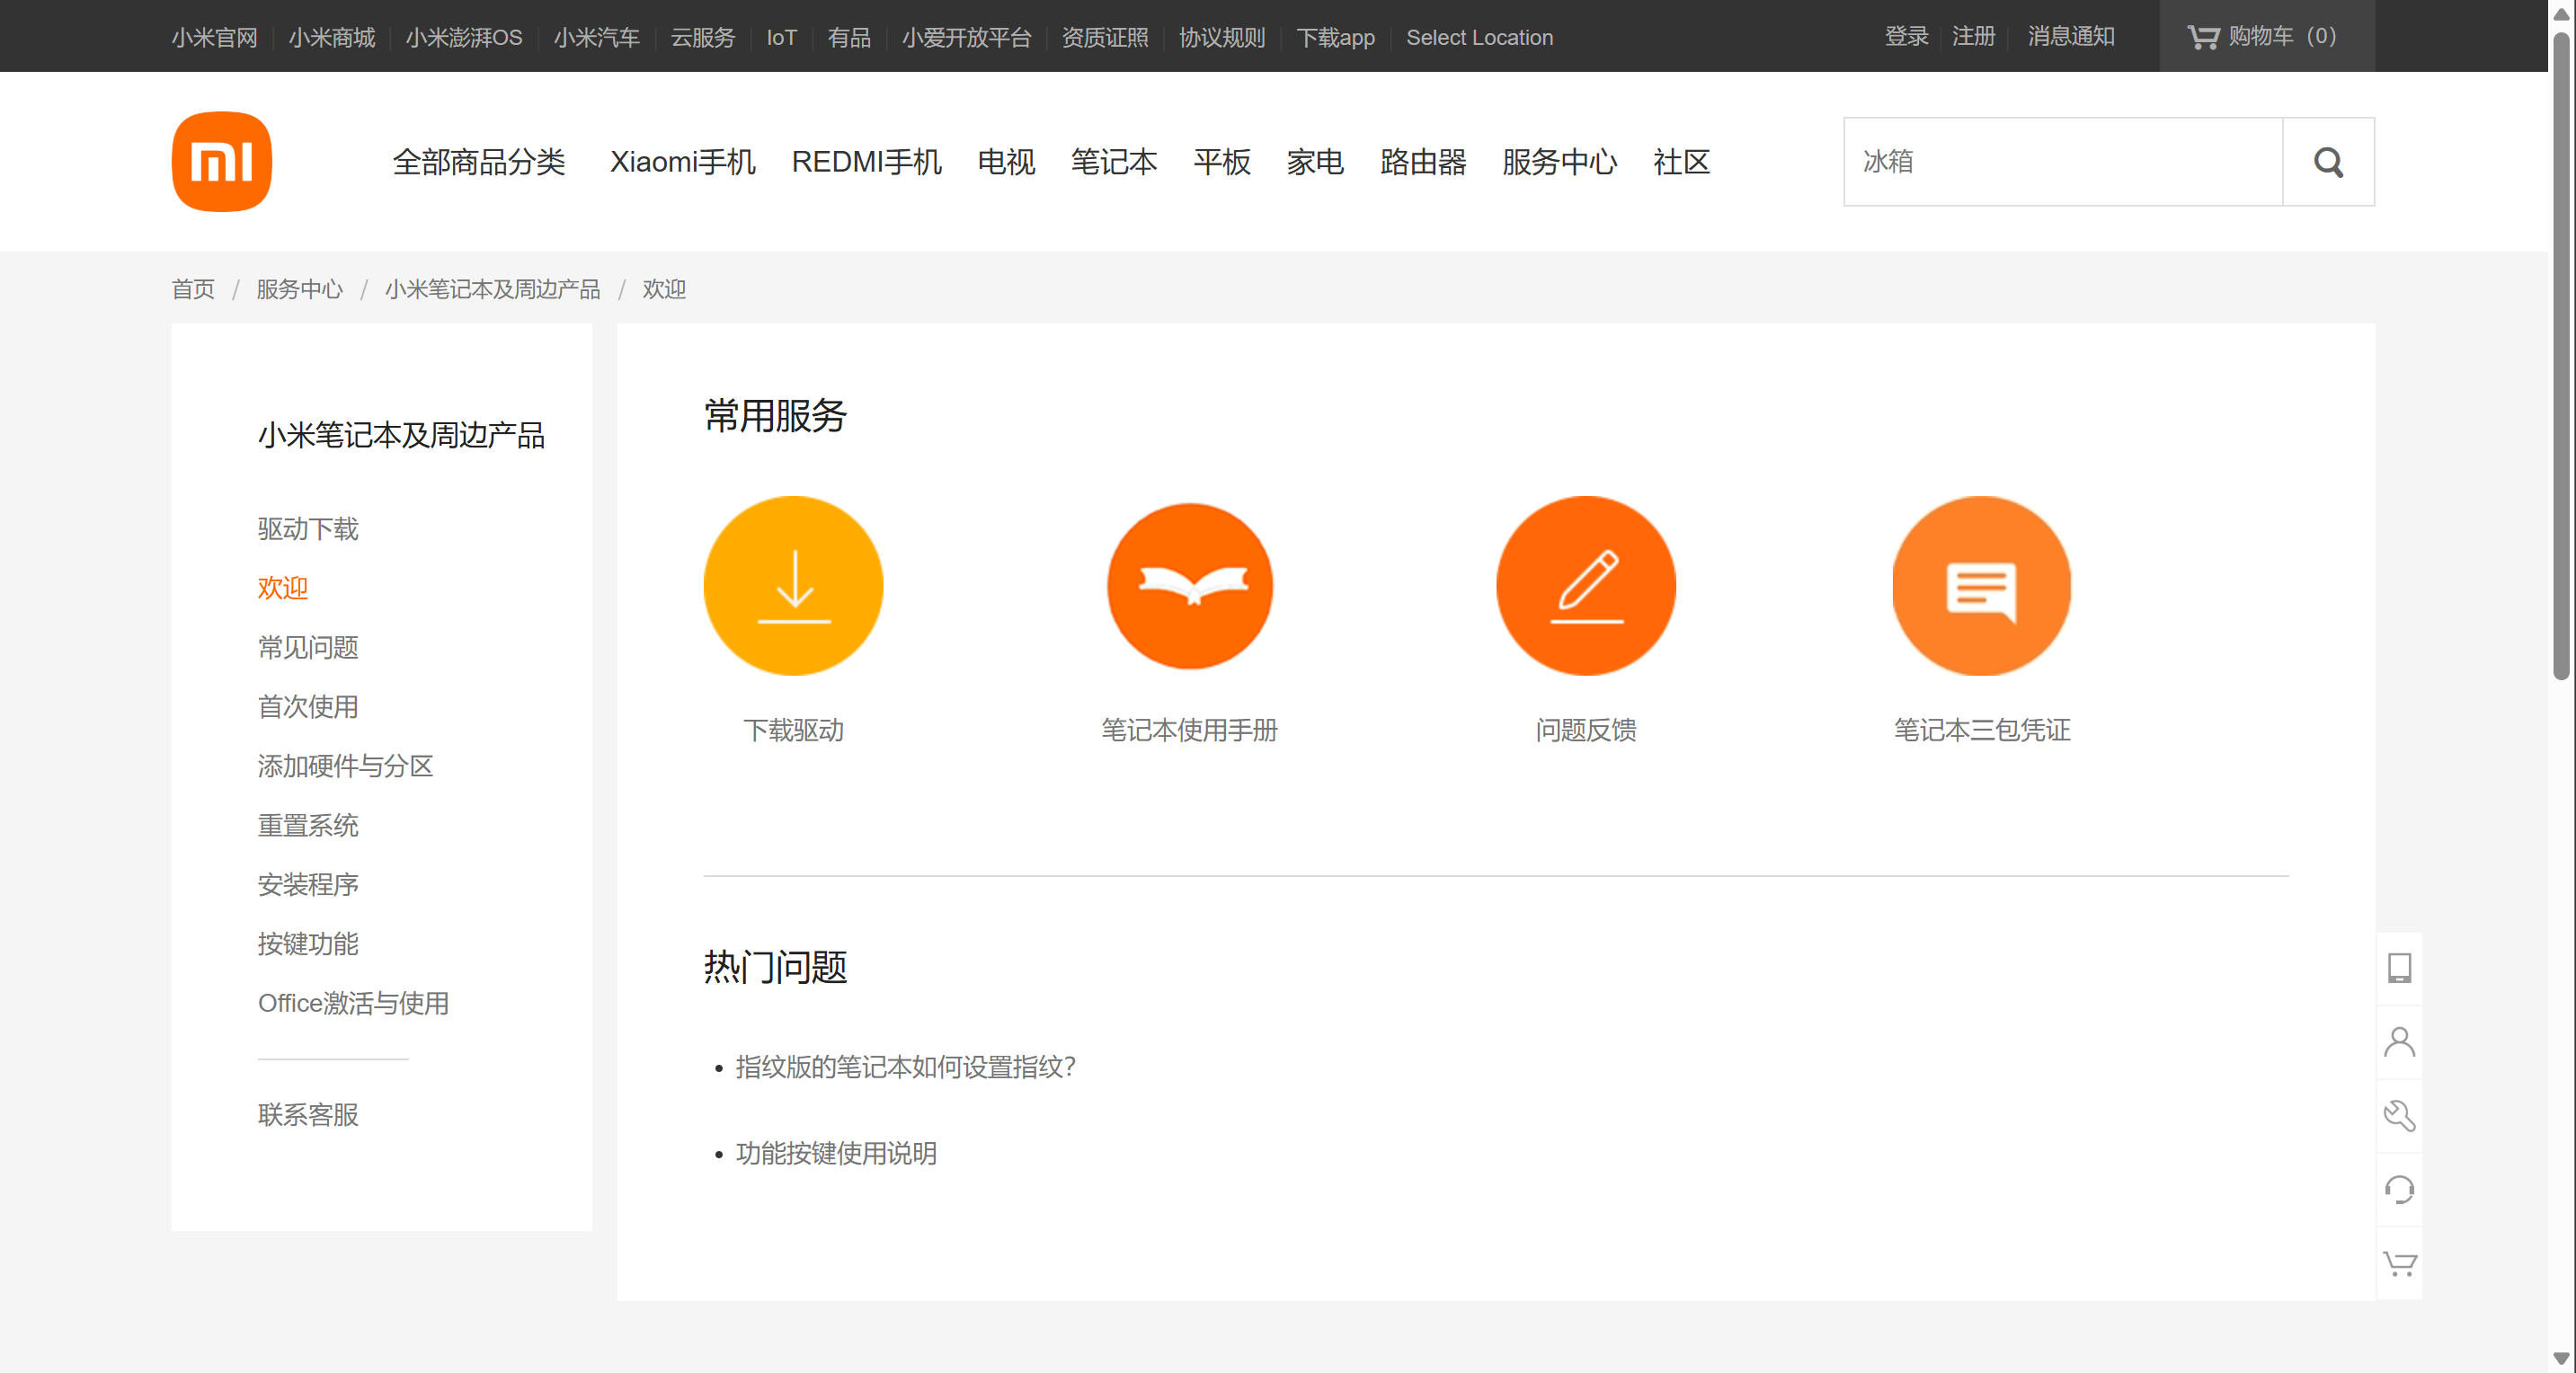This screenshot has width=2576, height=1373.
Task: Click the search field showing 冰箱
Action: pyautogui.click(x=2063, y=162)
